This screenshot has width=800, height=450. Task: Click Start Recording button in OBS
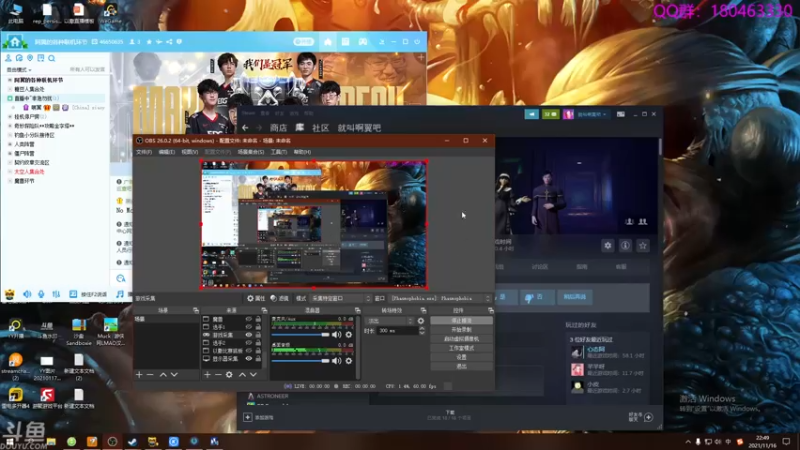coord(462,330)
